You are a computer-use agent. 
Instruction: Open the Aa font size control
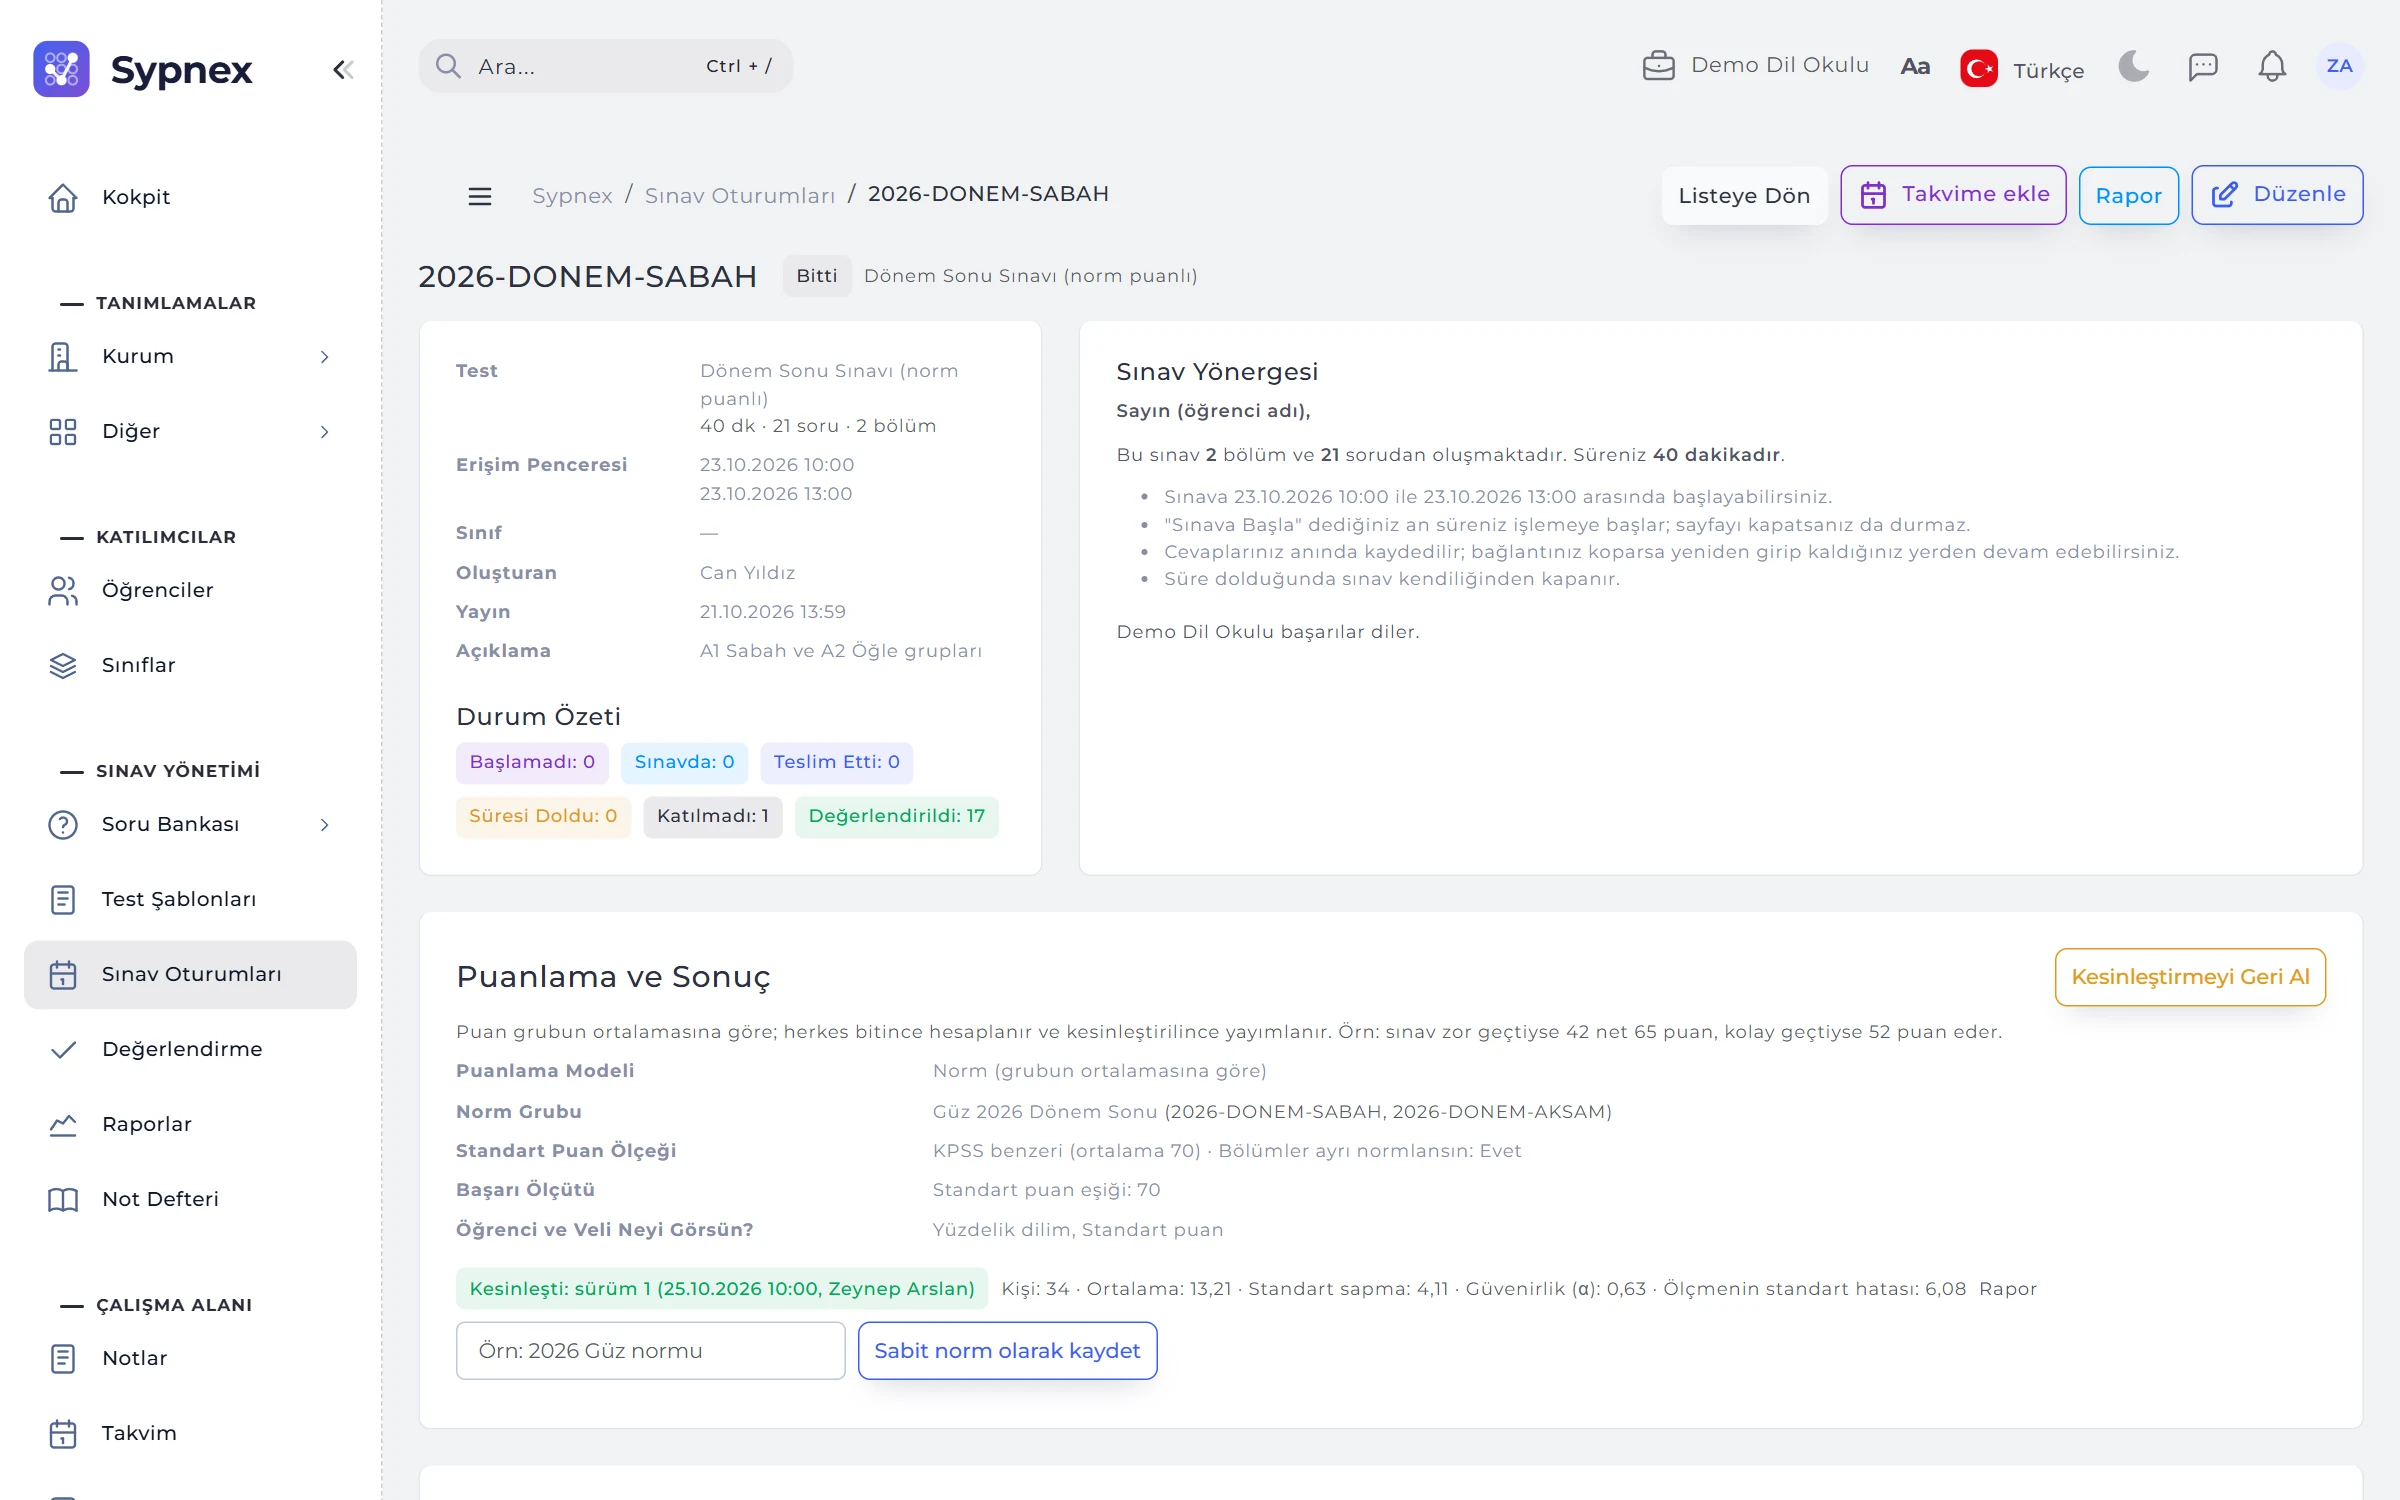1914,67
